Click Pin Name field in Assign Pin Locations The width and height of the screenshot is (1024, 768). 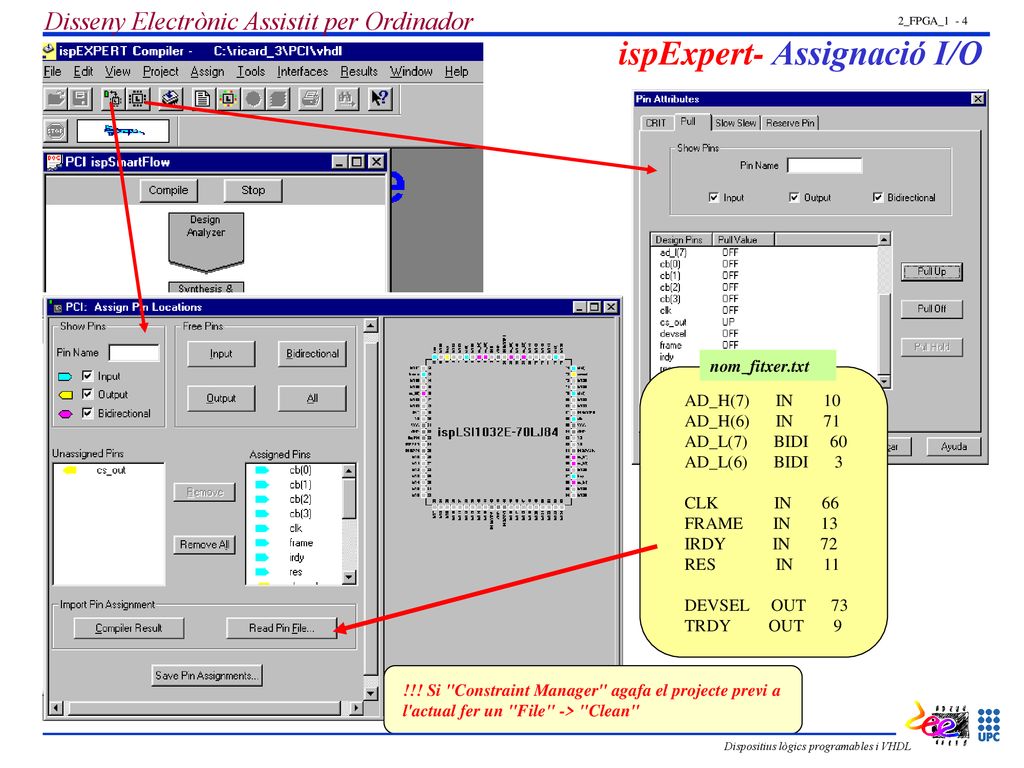point(134,353)
